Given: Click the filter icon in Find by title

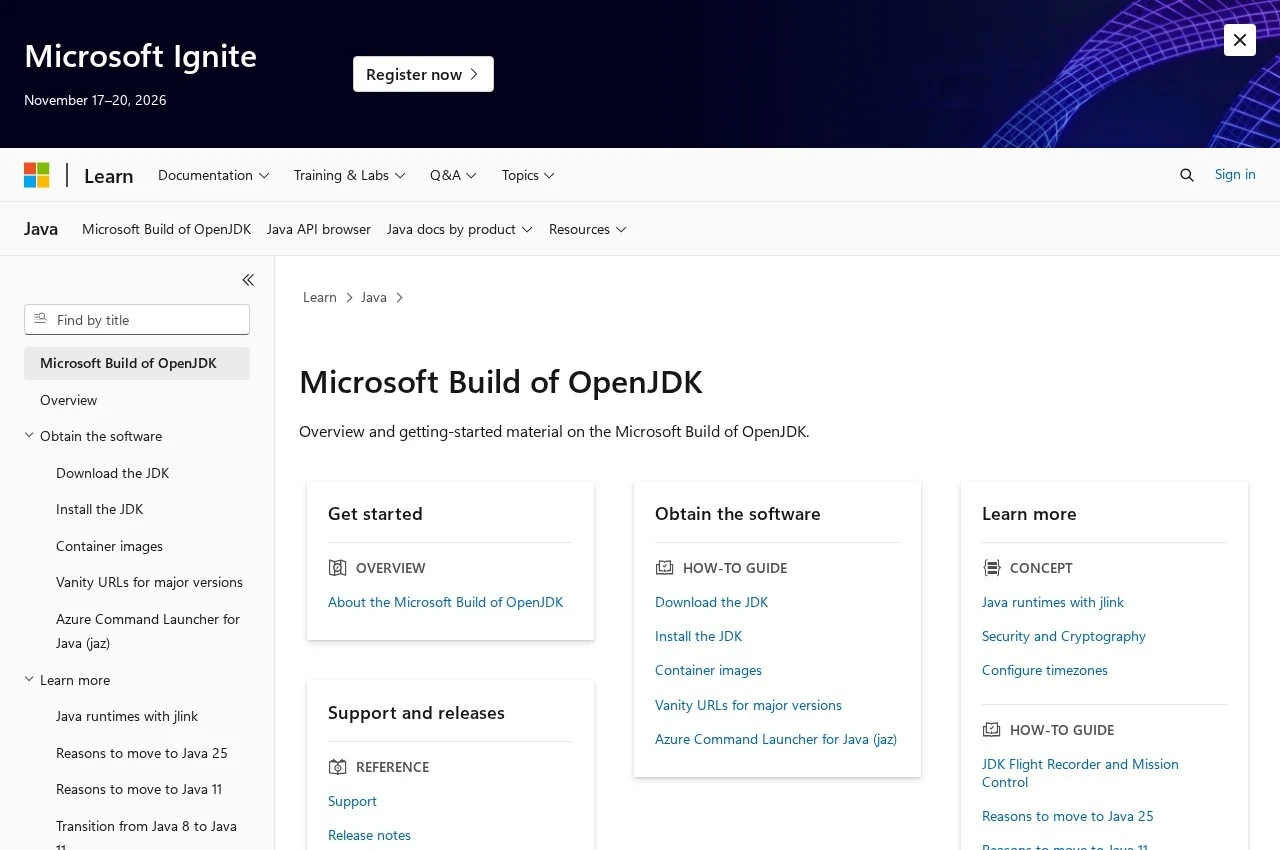Looking at the screenshot, I should tap(40, 319).
